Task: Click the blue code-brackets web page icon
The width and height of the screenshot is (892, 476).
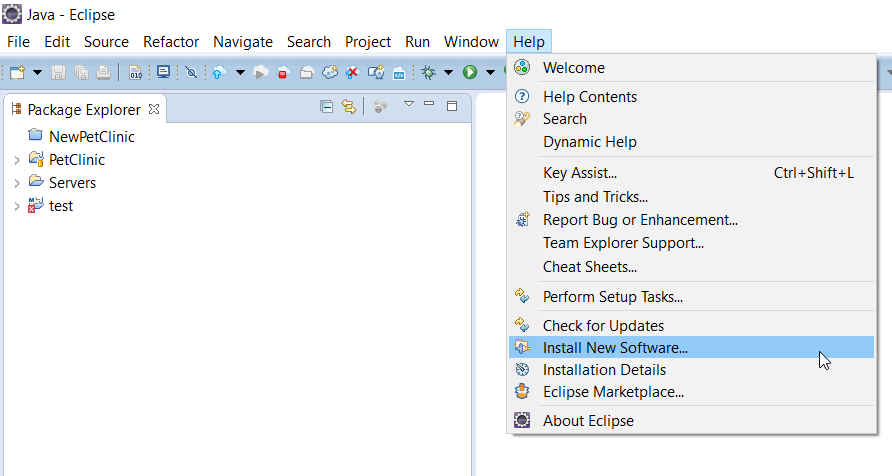Action: (399, 72)
